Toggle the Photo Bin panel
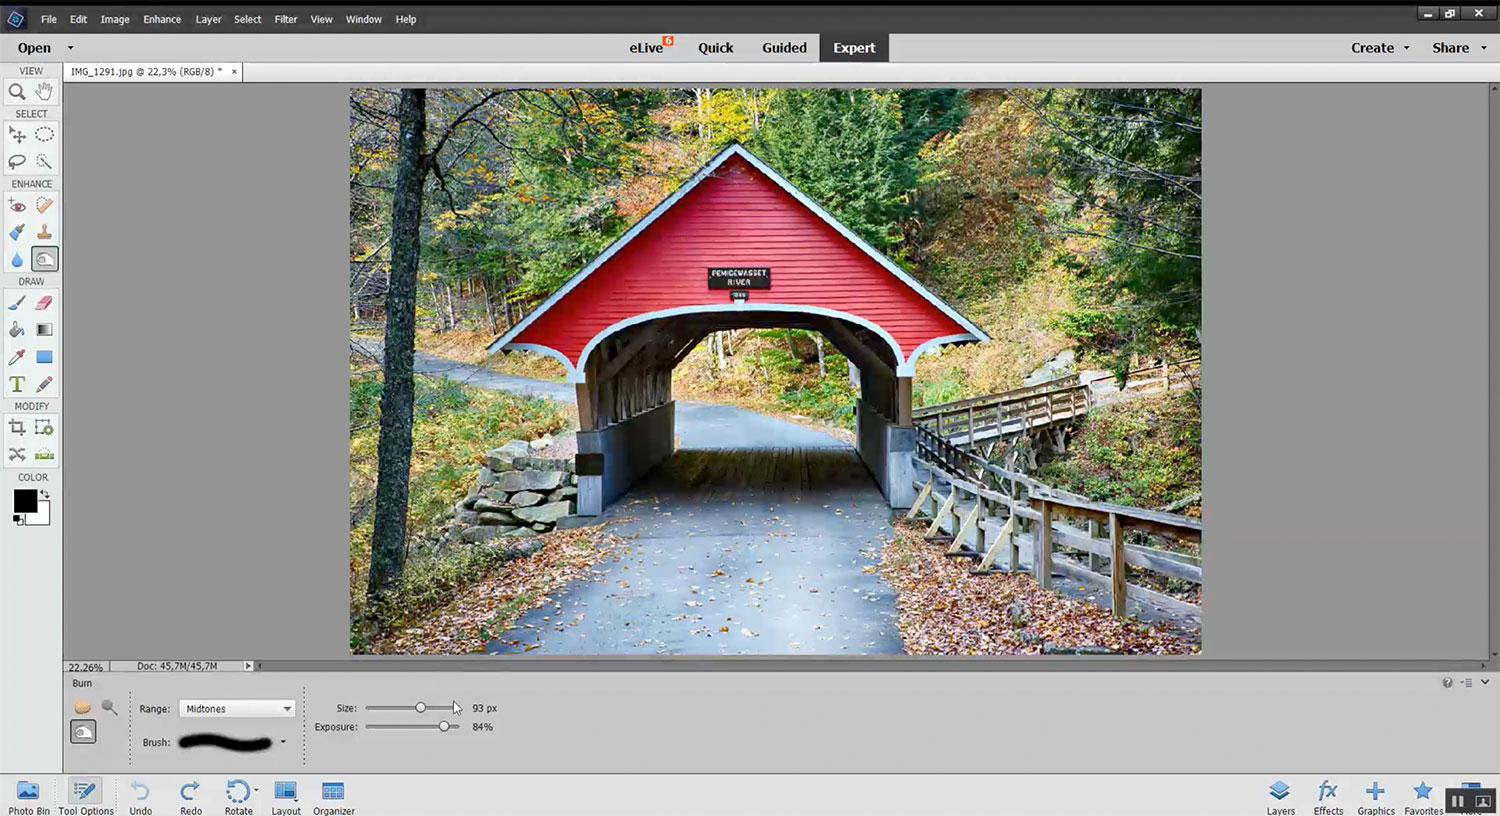Viewport: 1500px width, 816px height. 28,797
